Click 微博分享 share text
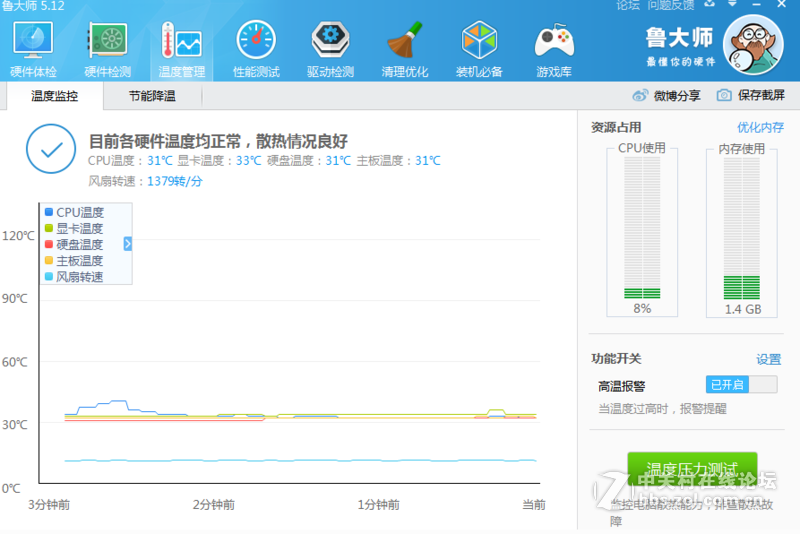 677,95
